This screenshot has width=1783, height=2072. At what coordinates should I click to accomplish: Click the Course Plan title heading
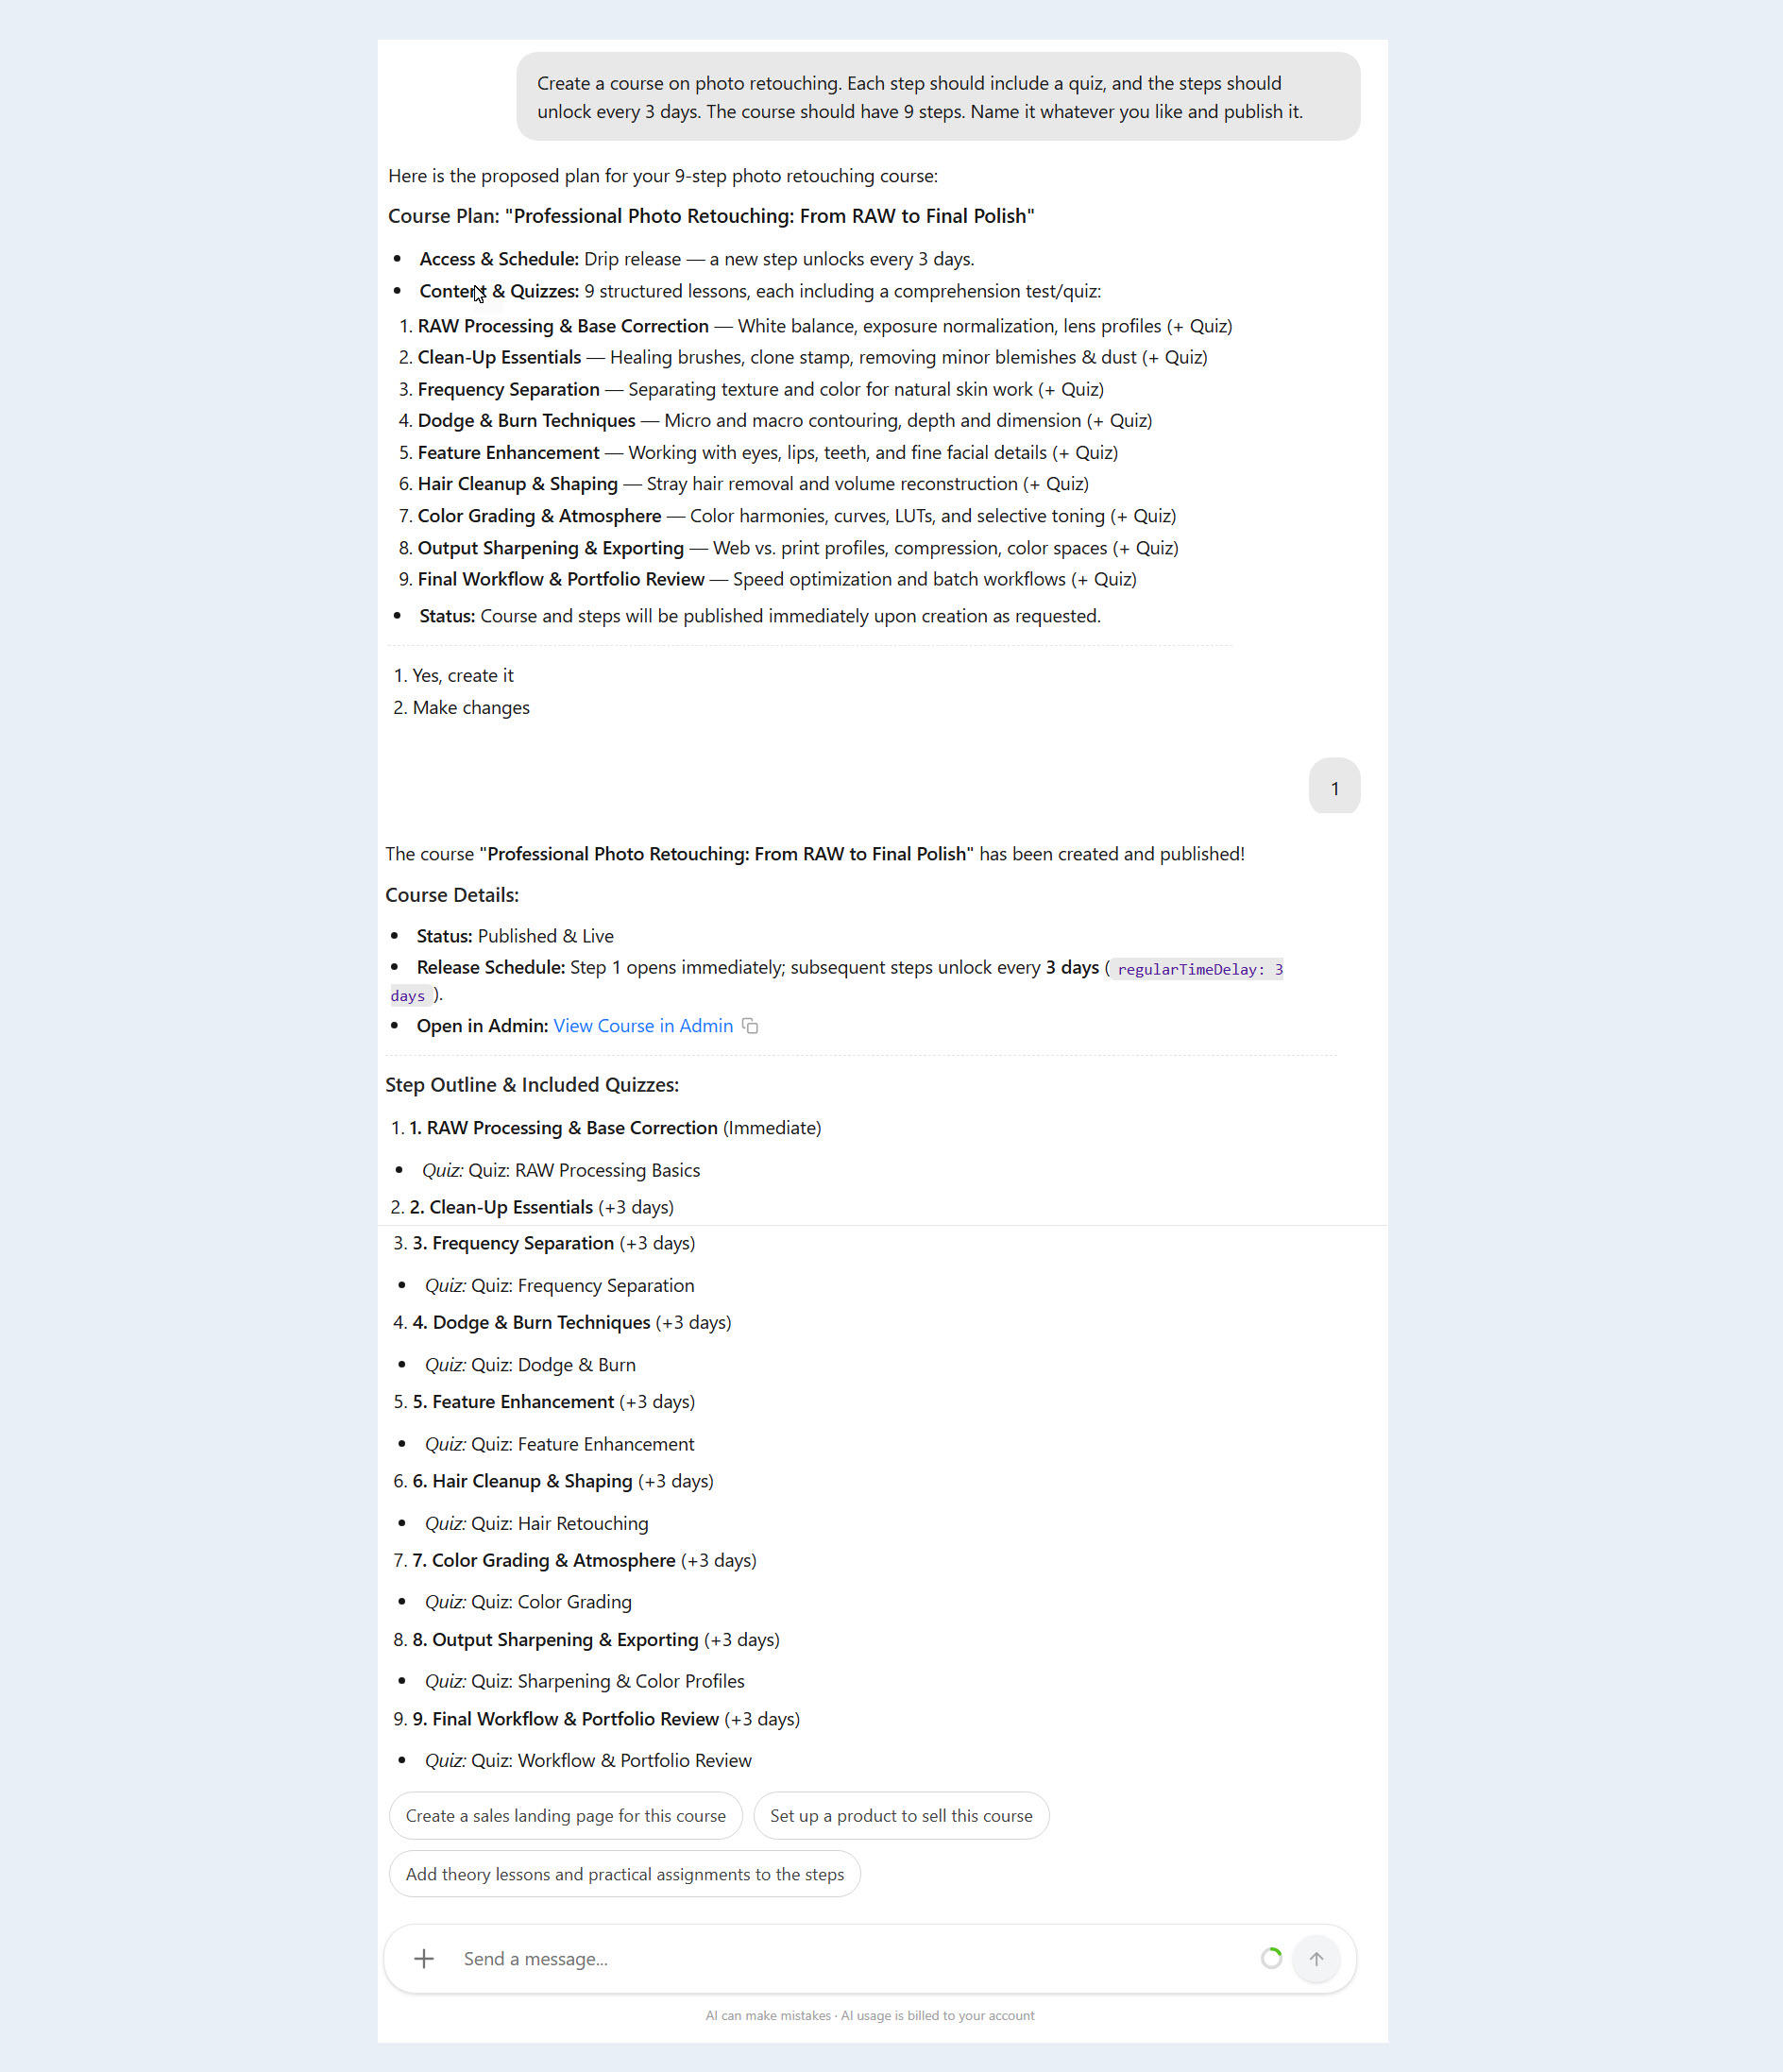pos(711,216)
